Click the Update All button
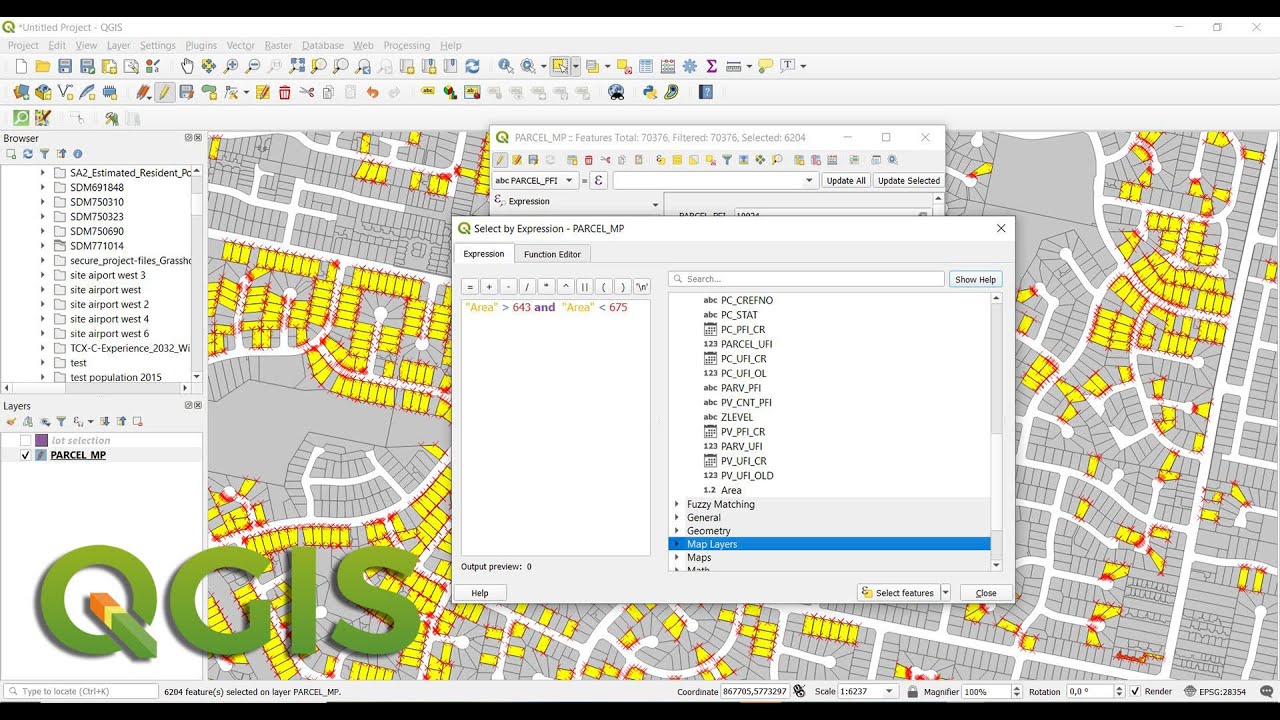This screenshot has width=1280, height=720. click(846, 181)
